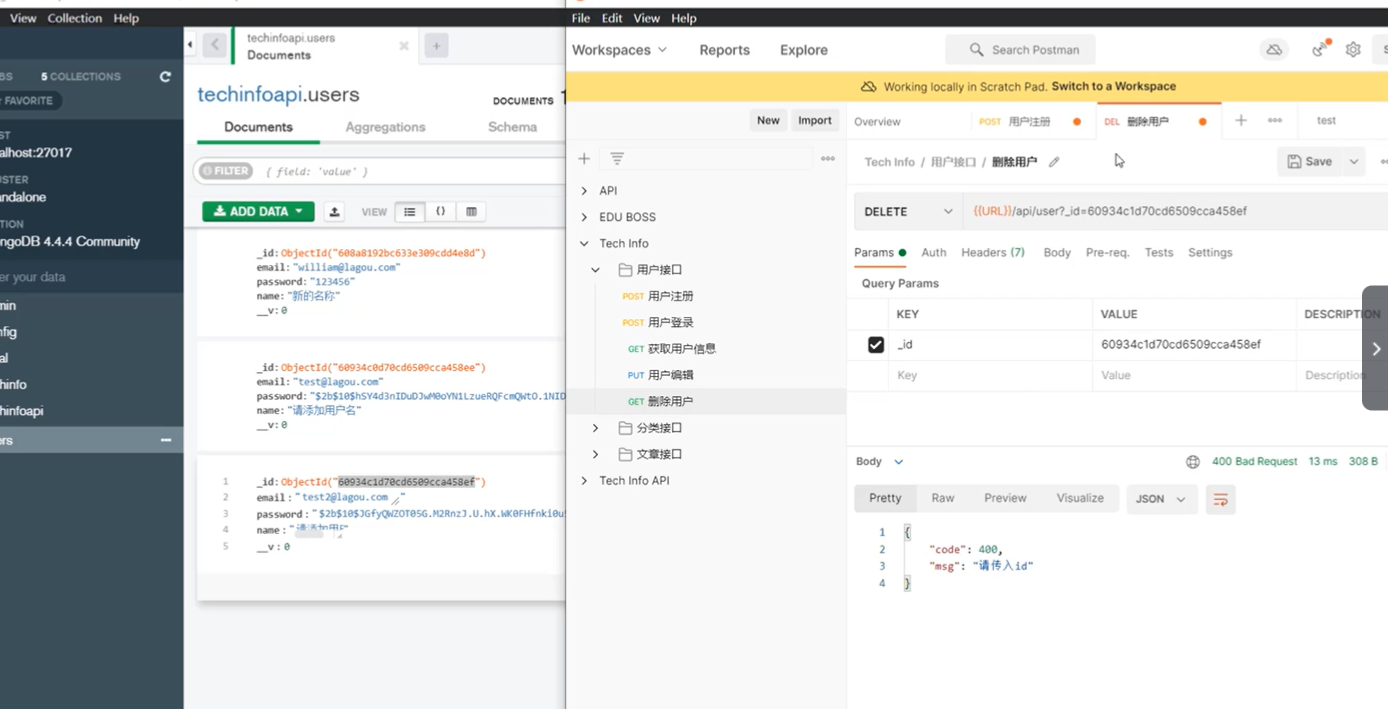Open the Workspaces dropdown
The width and height of the screenshot is (1388, 709).
(619, 50)
